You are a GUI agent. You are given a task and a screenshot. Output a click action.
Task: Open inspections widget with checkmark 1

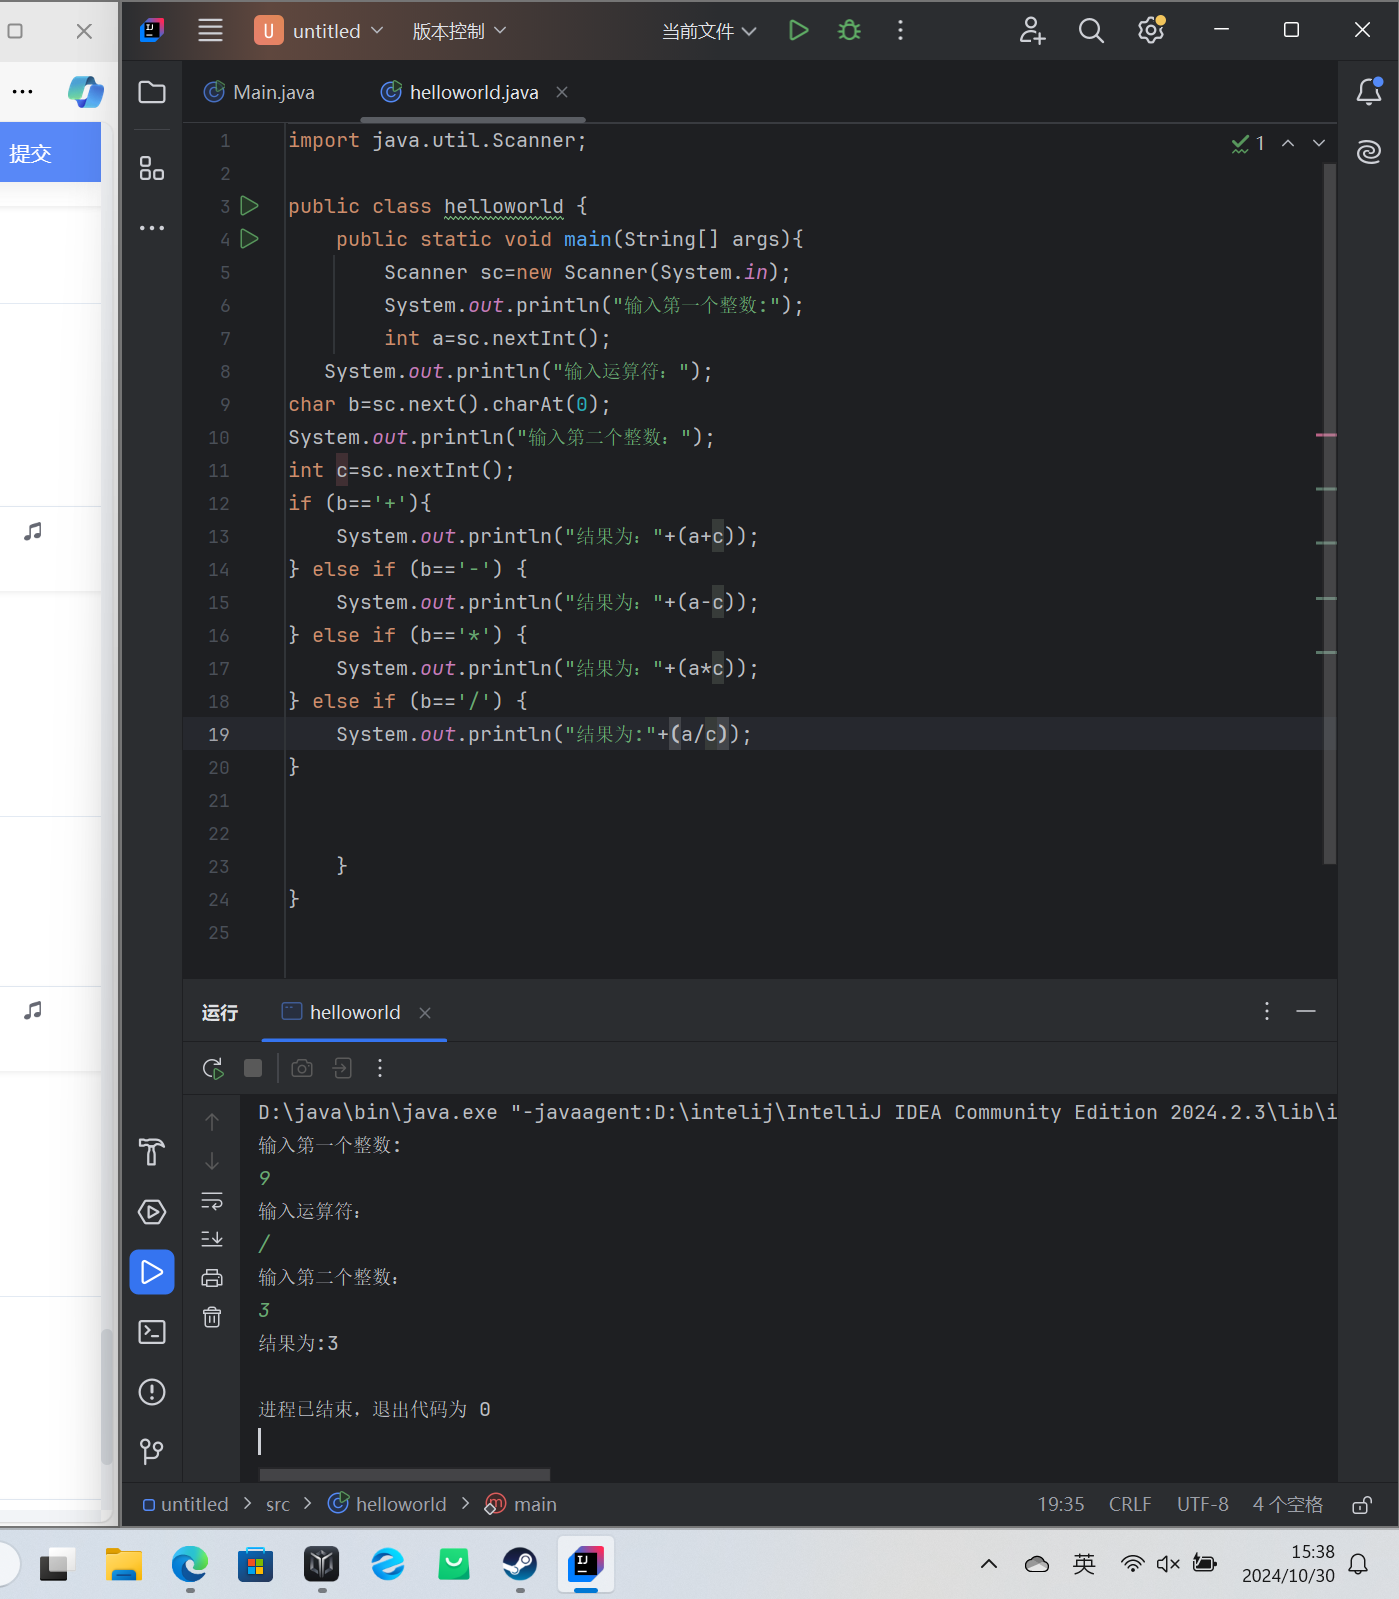click(x=1248, y=143)
